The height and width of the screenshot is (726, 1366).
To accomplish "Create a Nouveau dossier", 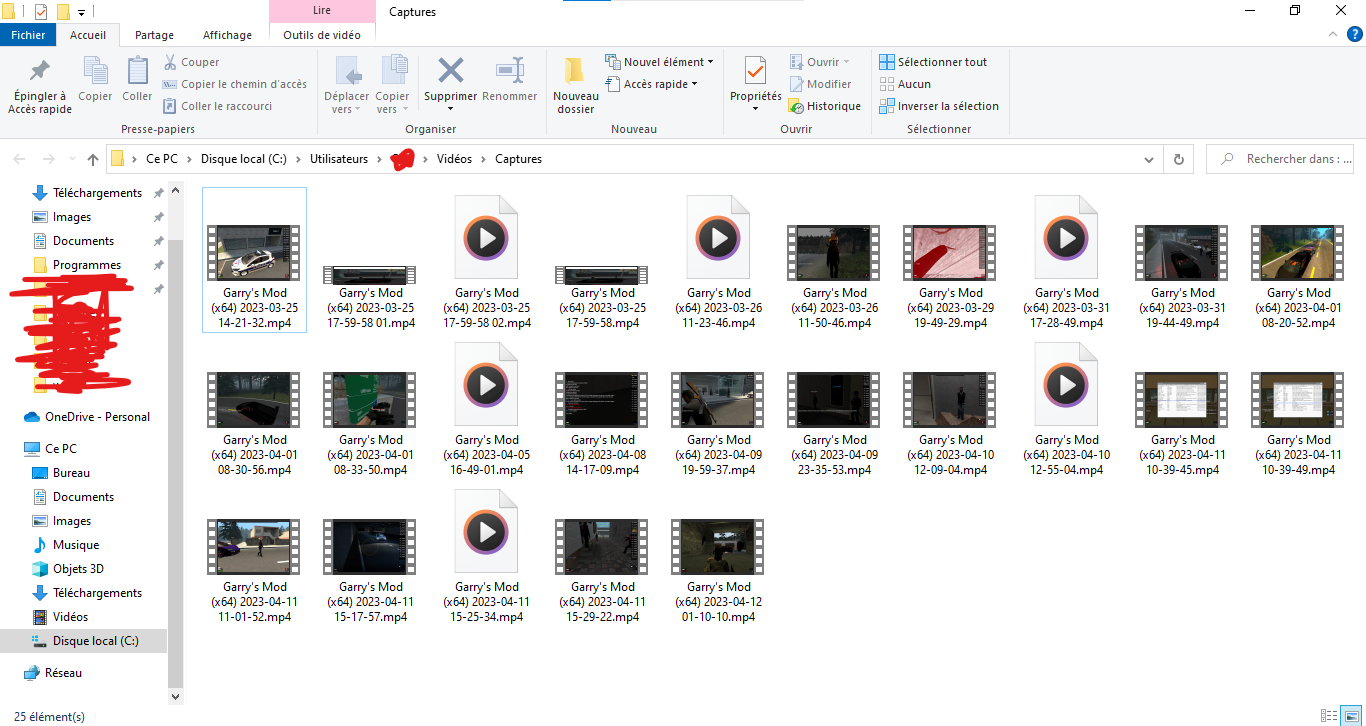I will click(x=575, y=85).
